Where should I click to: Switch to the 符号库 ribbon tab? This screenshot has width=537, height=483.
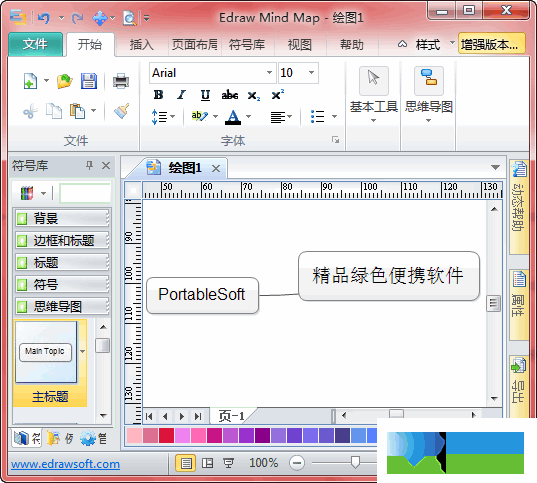pos(247,45)
